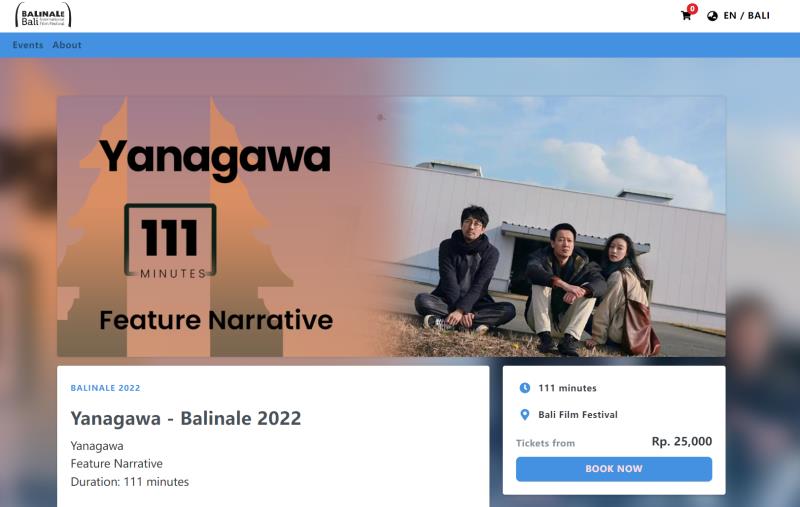Image resolution: width=800 pixels, height=507 pixels.
Task: Click the Feature Narrative banner text
Action: coord(216,320)
